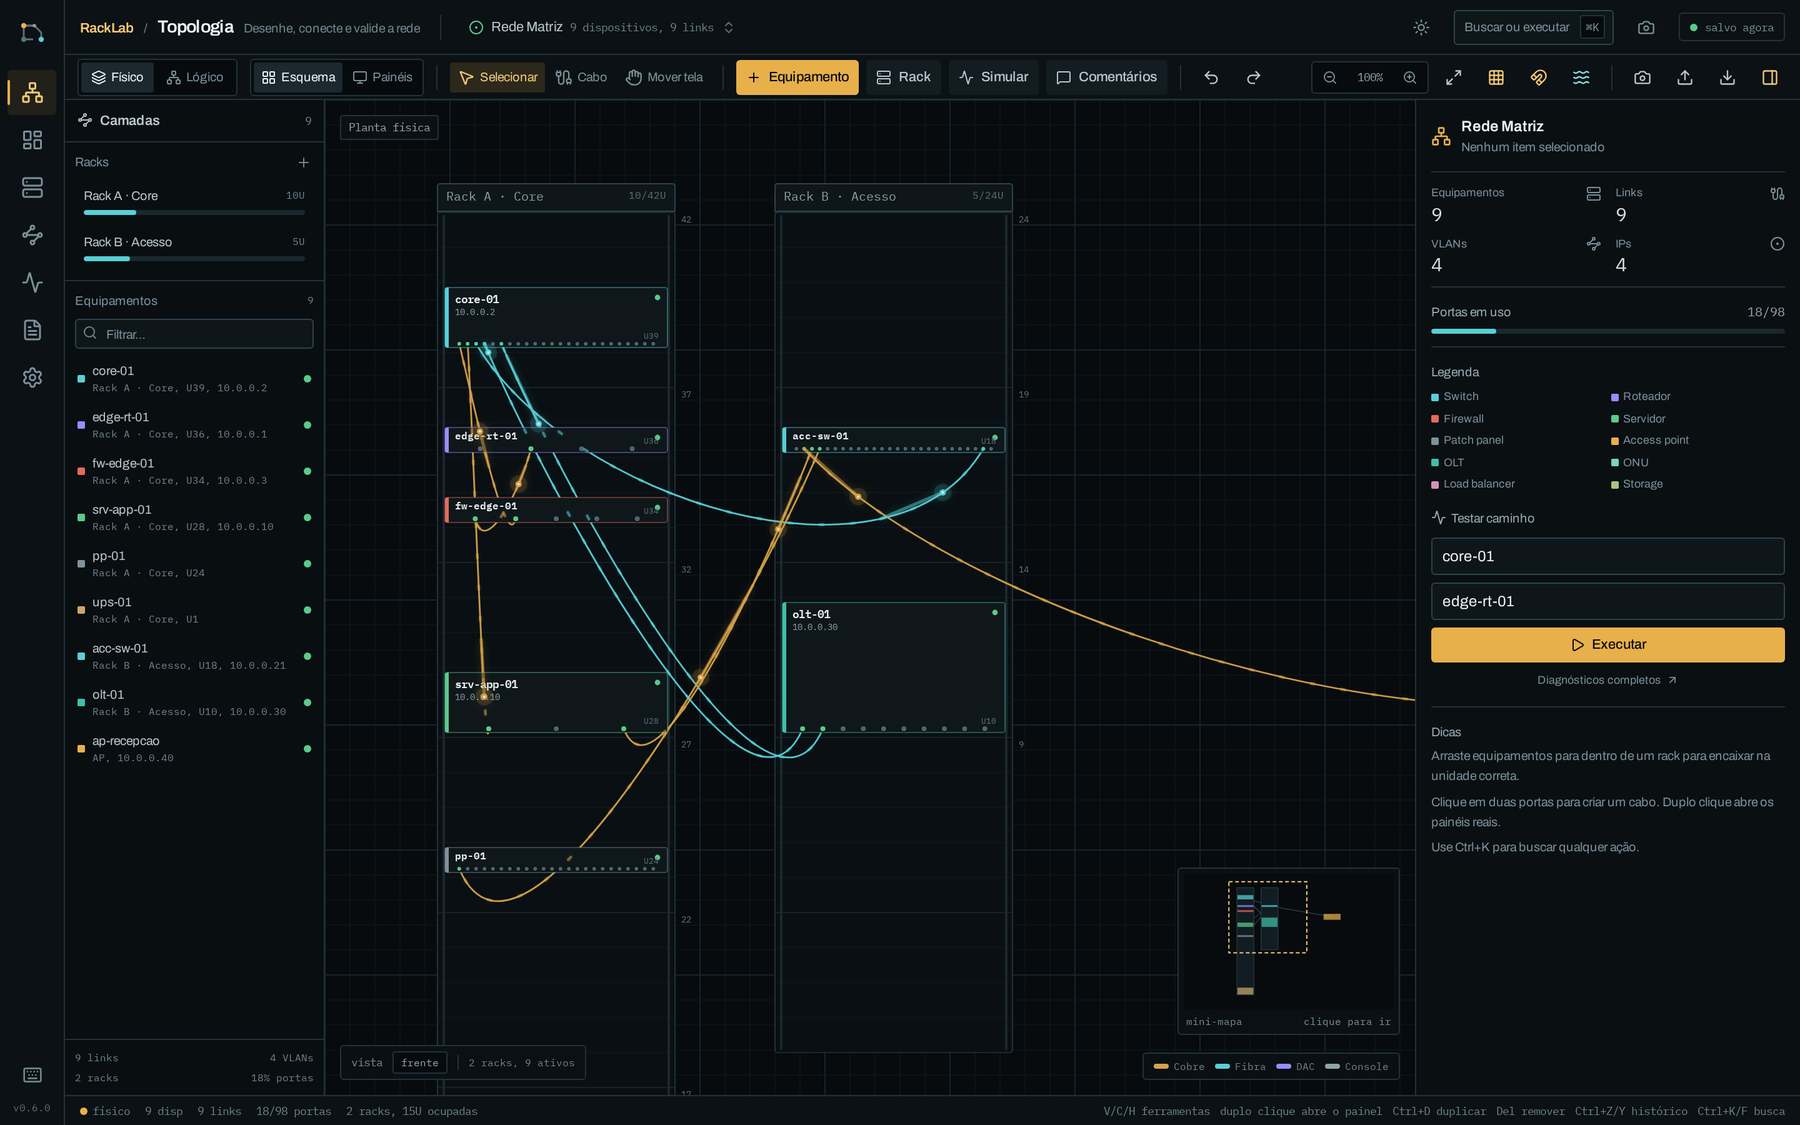Click the Equipamento add button

click(x=797, y=77)
